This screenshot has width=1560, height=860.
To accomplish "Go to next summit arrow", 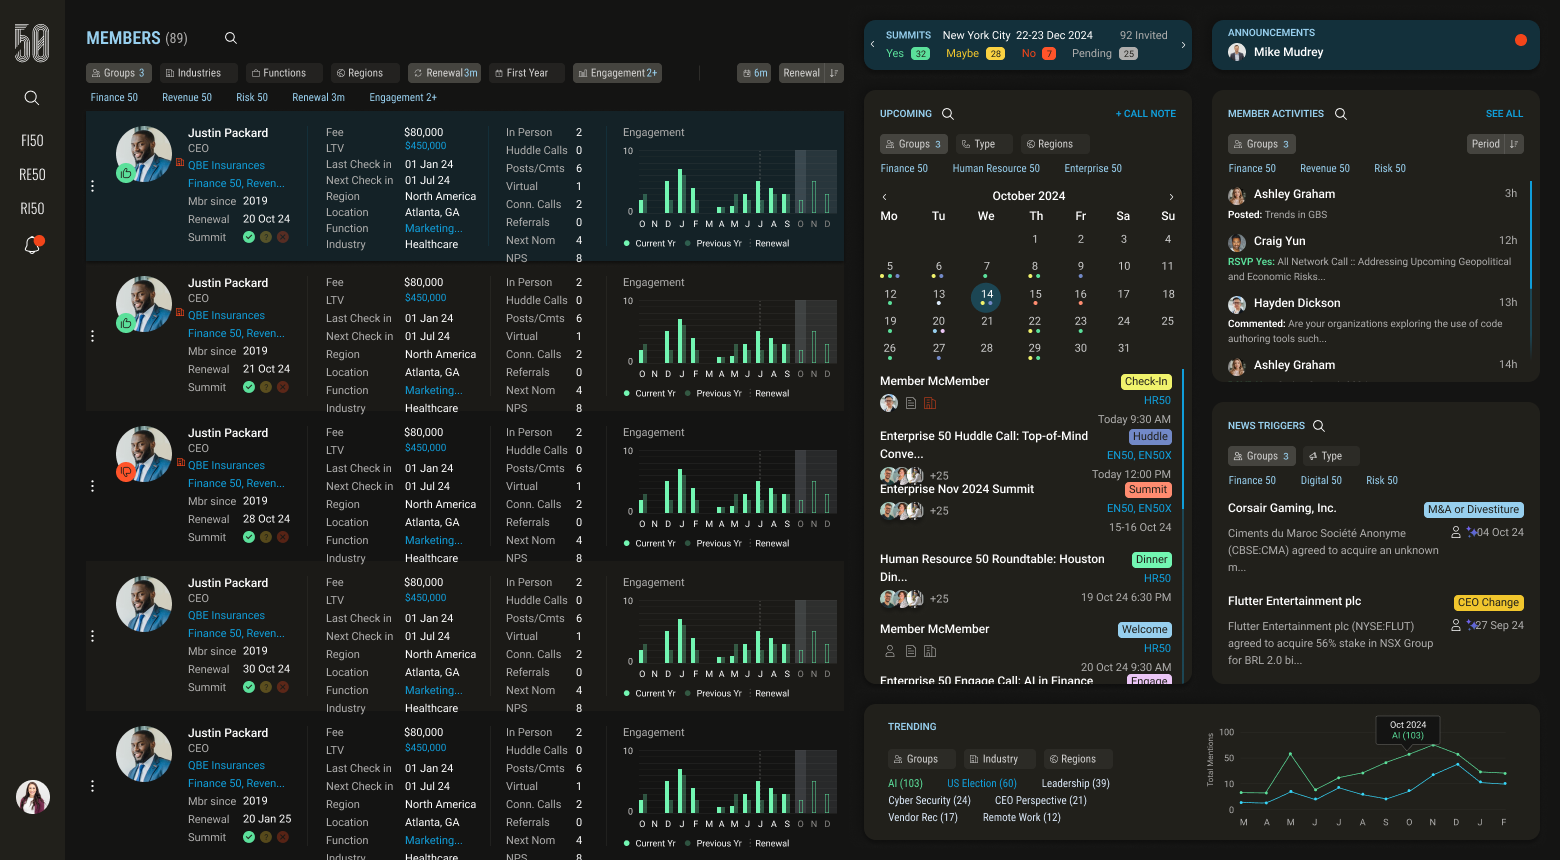I will pos(1184,45).
